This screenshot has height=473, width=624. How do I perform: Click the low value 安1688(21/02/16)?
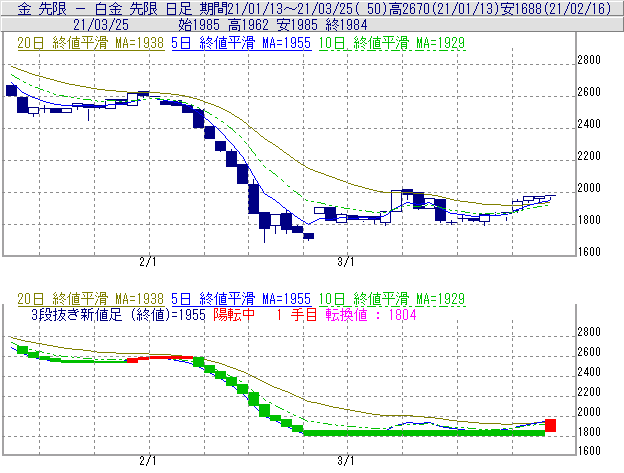point(556,9)
